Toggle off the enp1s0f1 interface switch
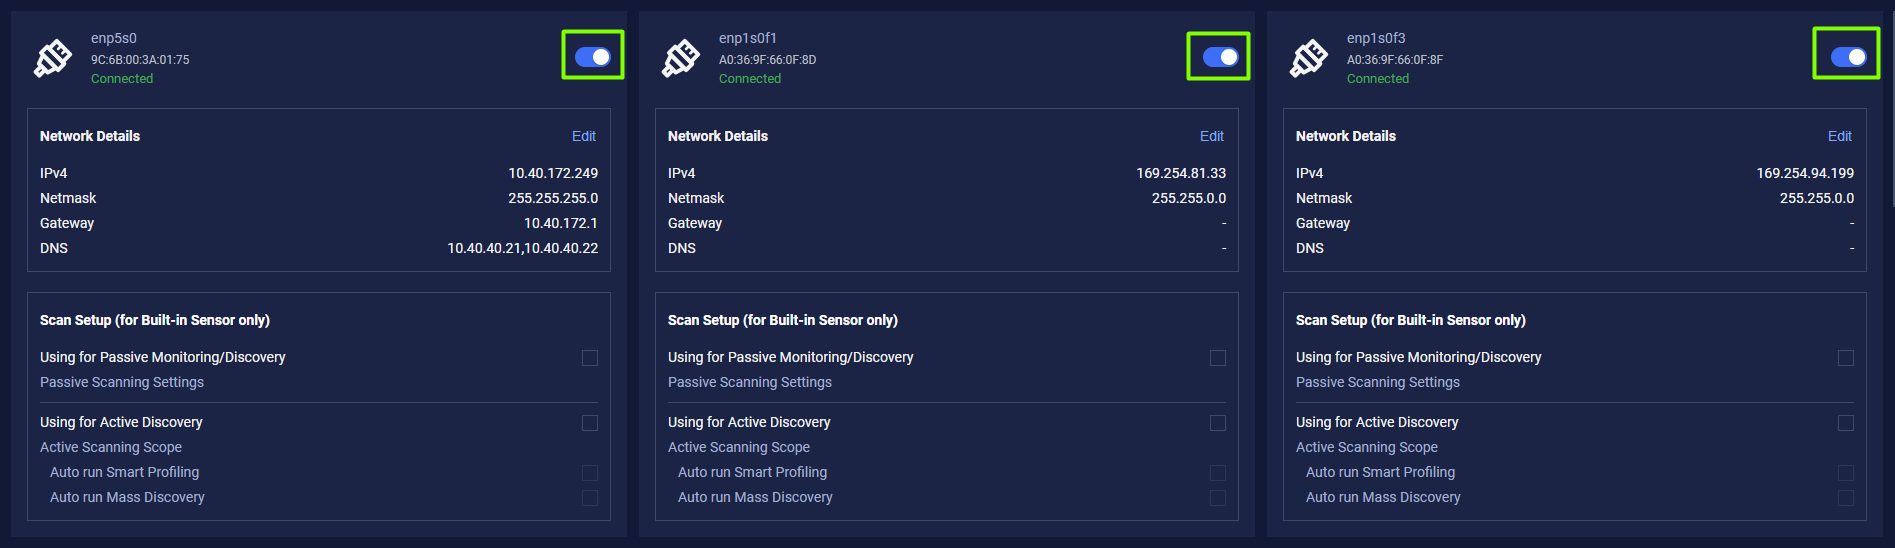The height and width of the screenshot is (548, 1895). 1220,57
